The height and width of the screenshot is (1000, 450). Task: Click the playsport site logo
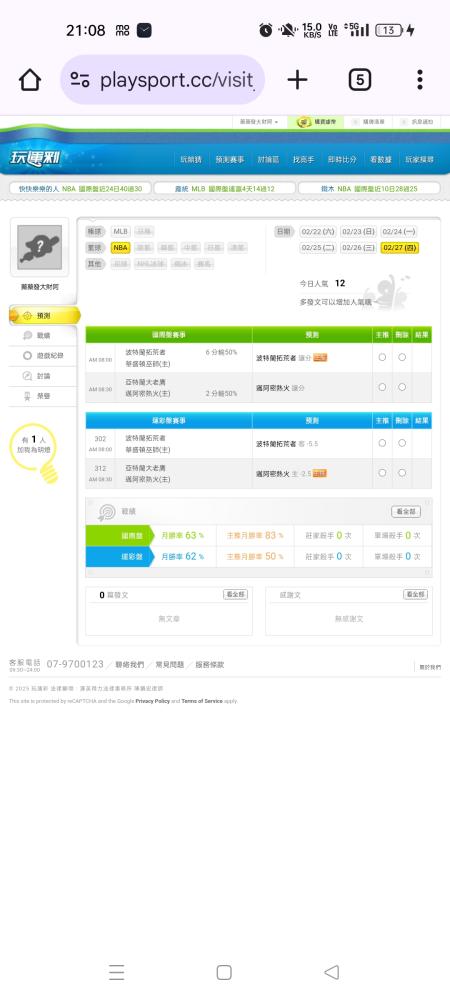(35, 158)
